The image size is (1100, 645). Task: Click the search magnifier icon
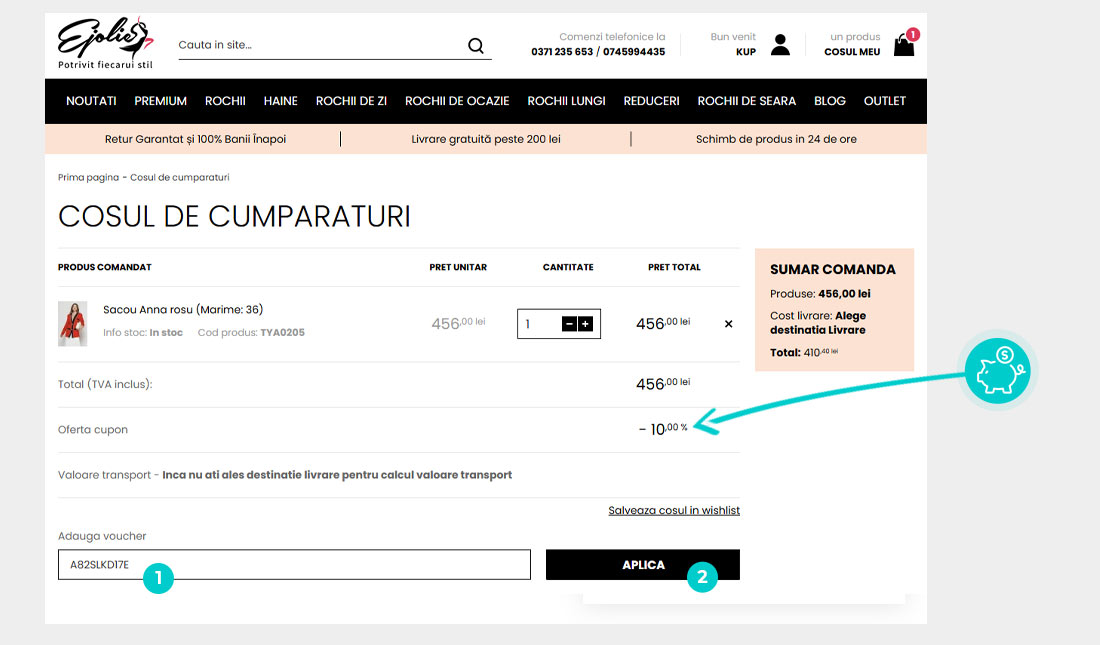click(x=475, y=45)
